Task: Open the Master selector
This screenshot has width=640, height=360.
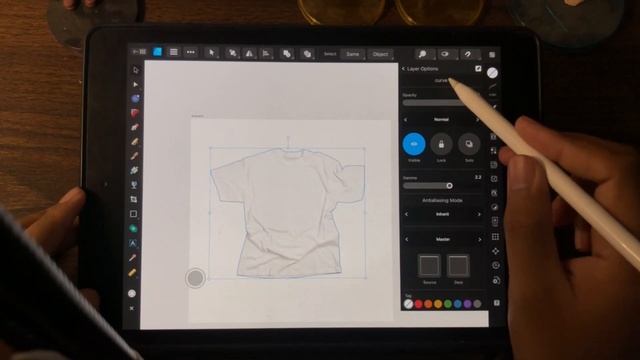Action: (443, 240)
